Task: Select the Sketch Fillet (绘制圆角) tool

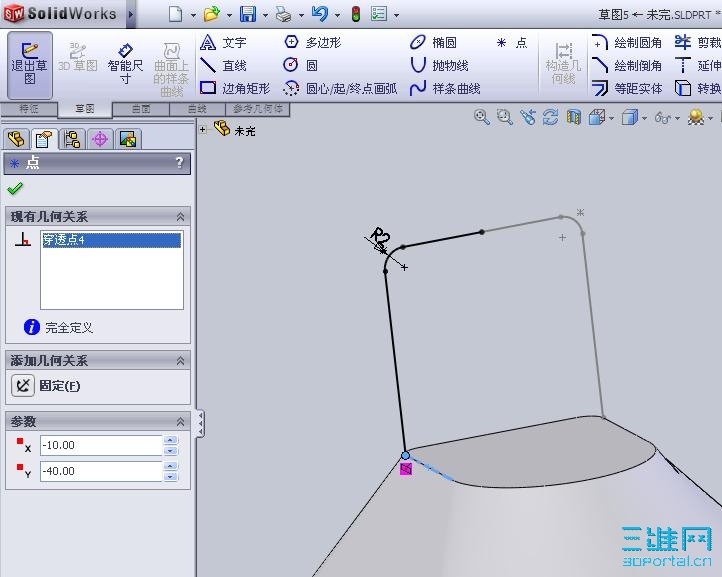Action: click(627, 43)
